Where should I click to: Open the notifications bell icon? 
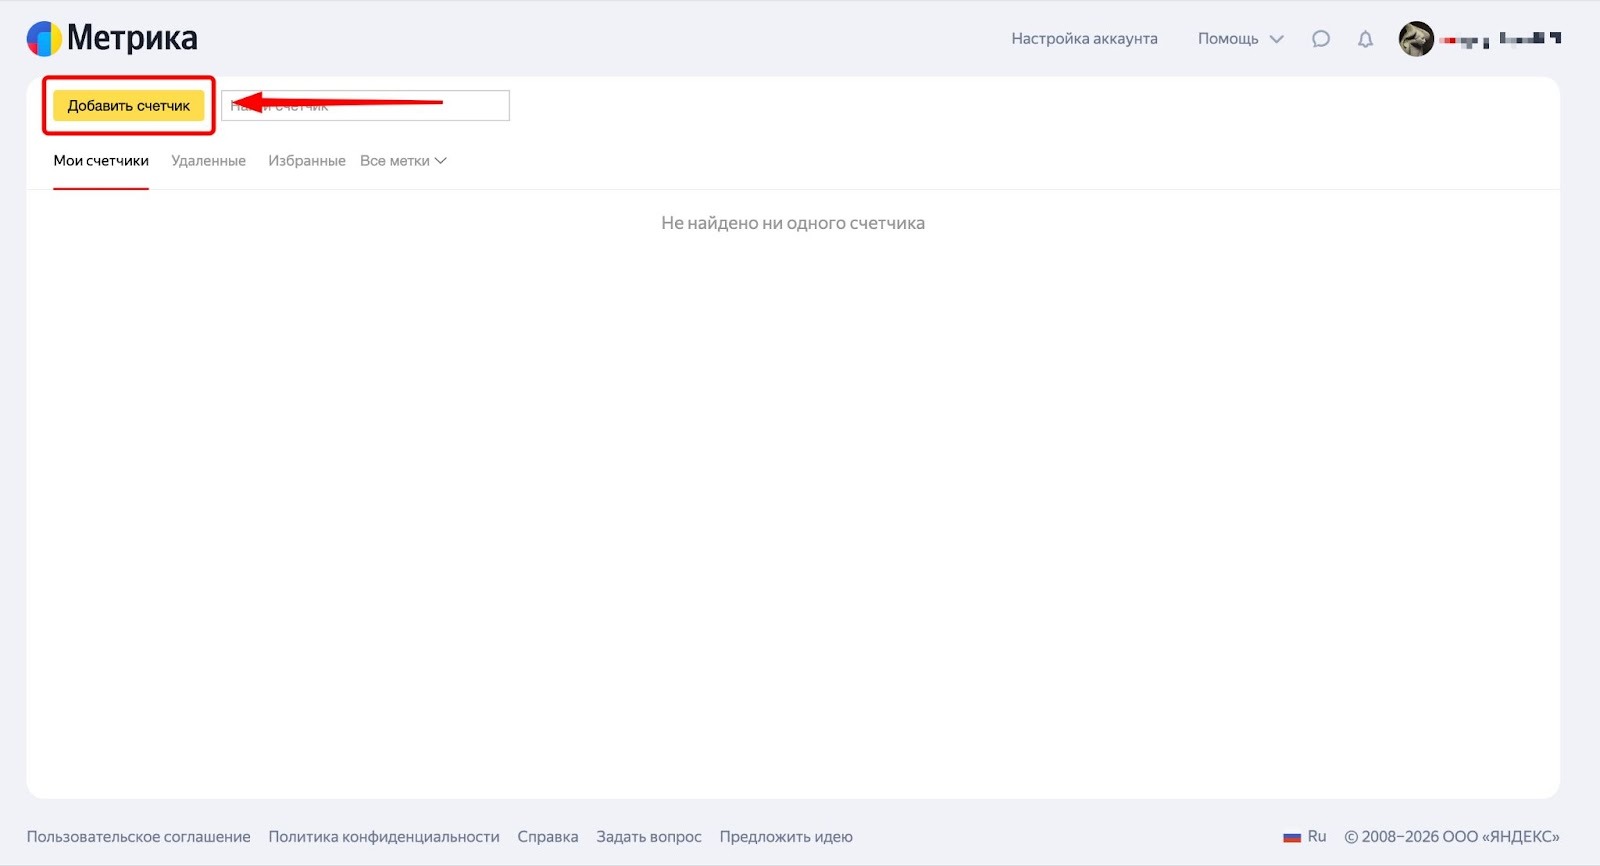coord(1365,39)
